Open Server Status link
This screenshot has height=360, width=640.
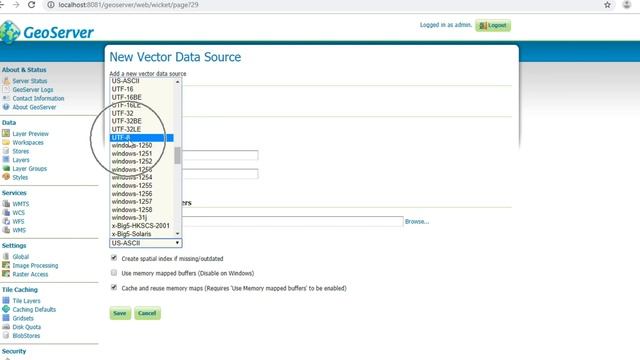click(x=30, y=81)
